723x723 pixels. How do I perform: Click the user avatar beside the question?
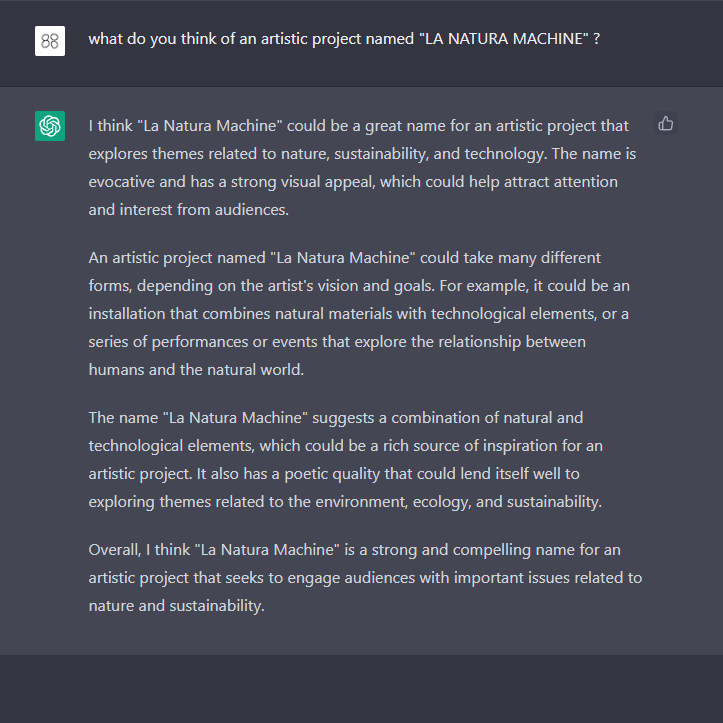click(x=50, y=41)
